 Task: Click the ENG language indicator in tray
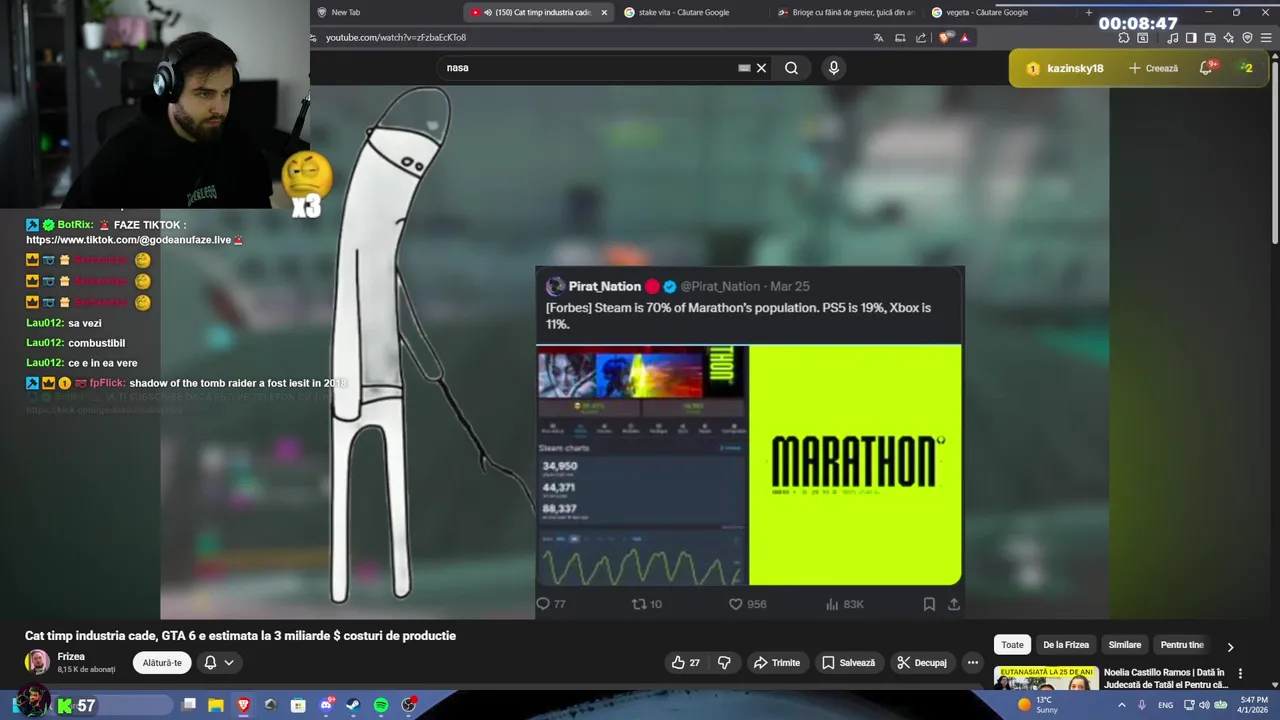1165,705
